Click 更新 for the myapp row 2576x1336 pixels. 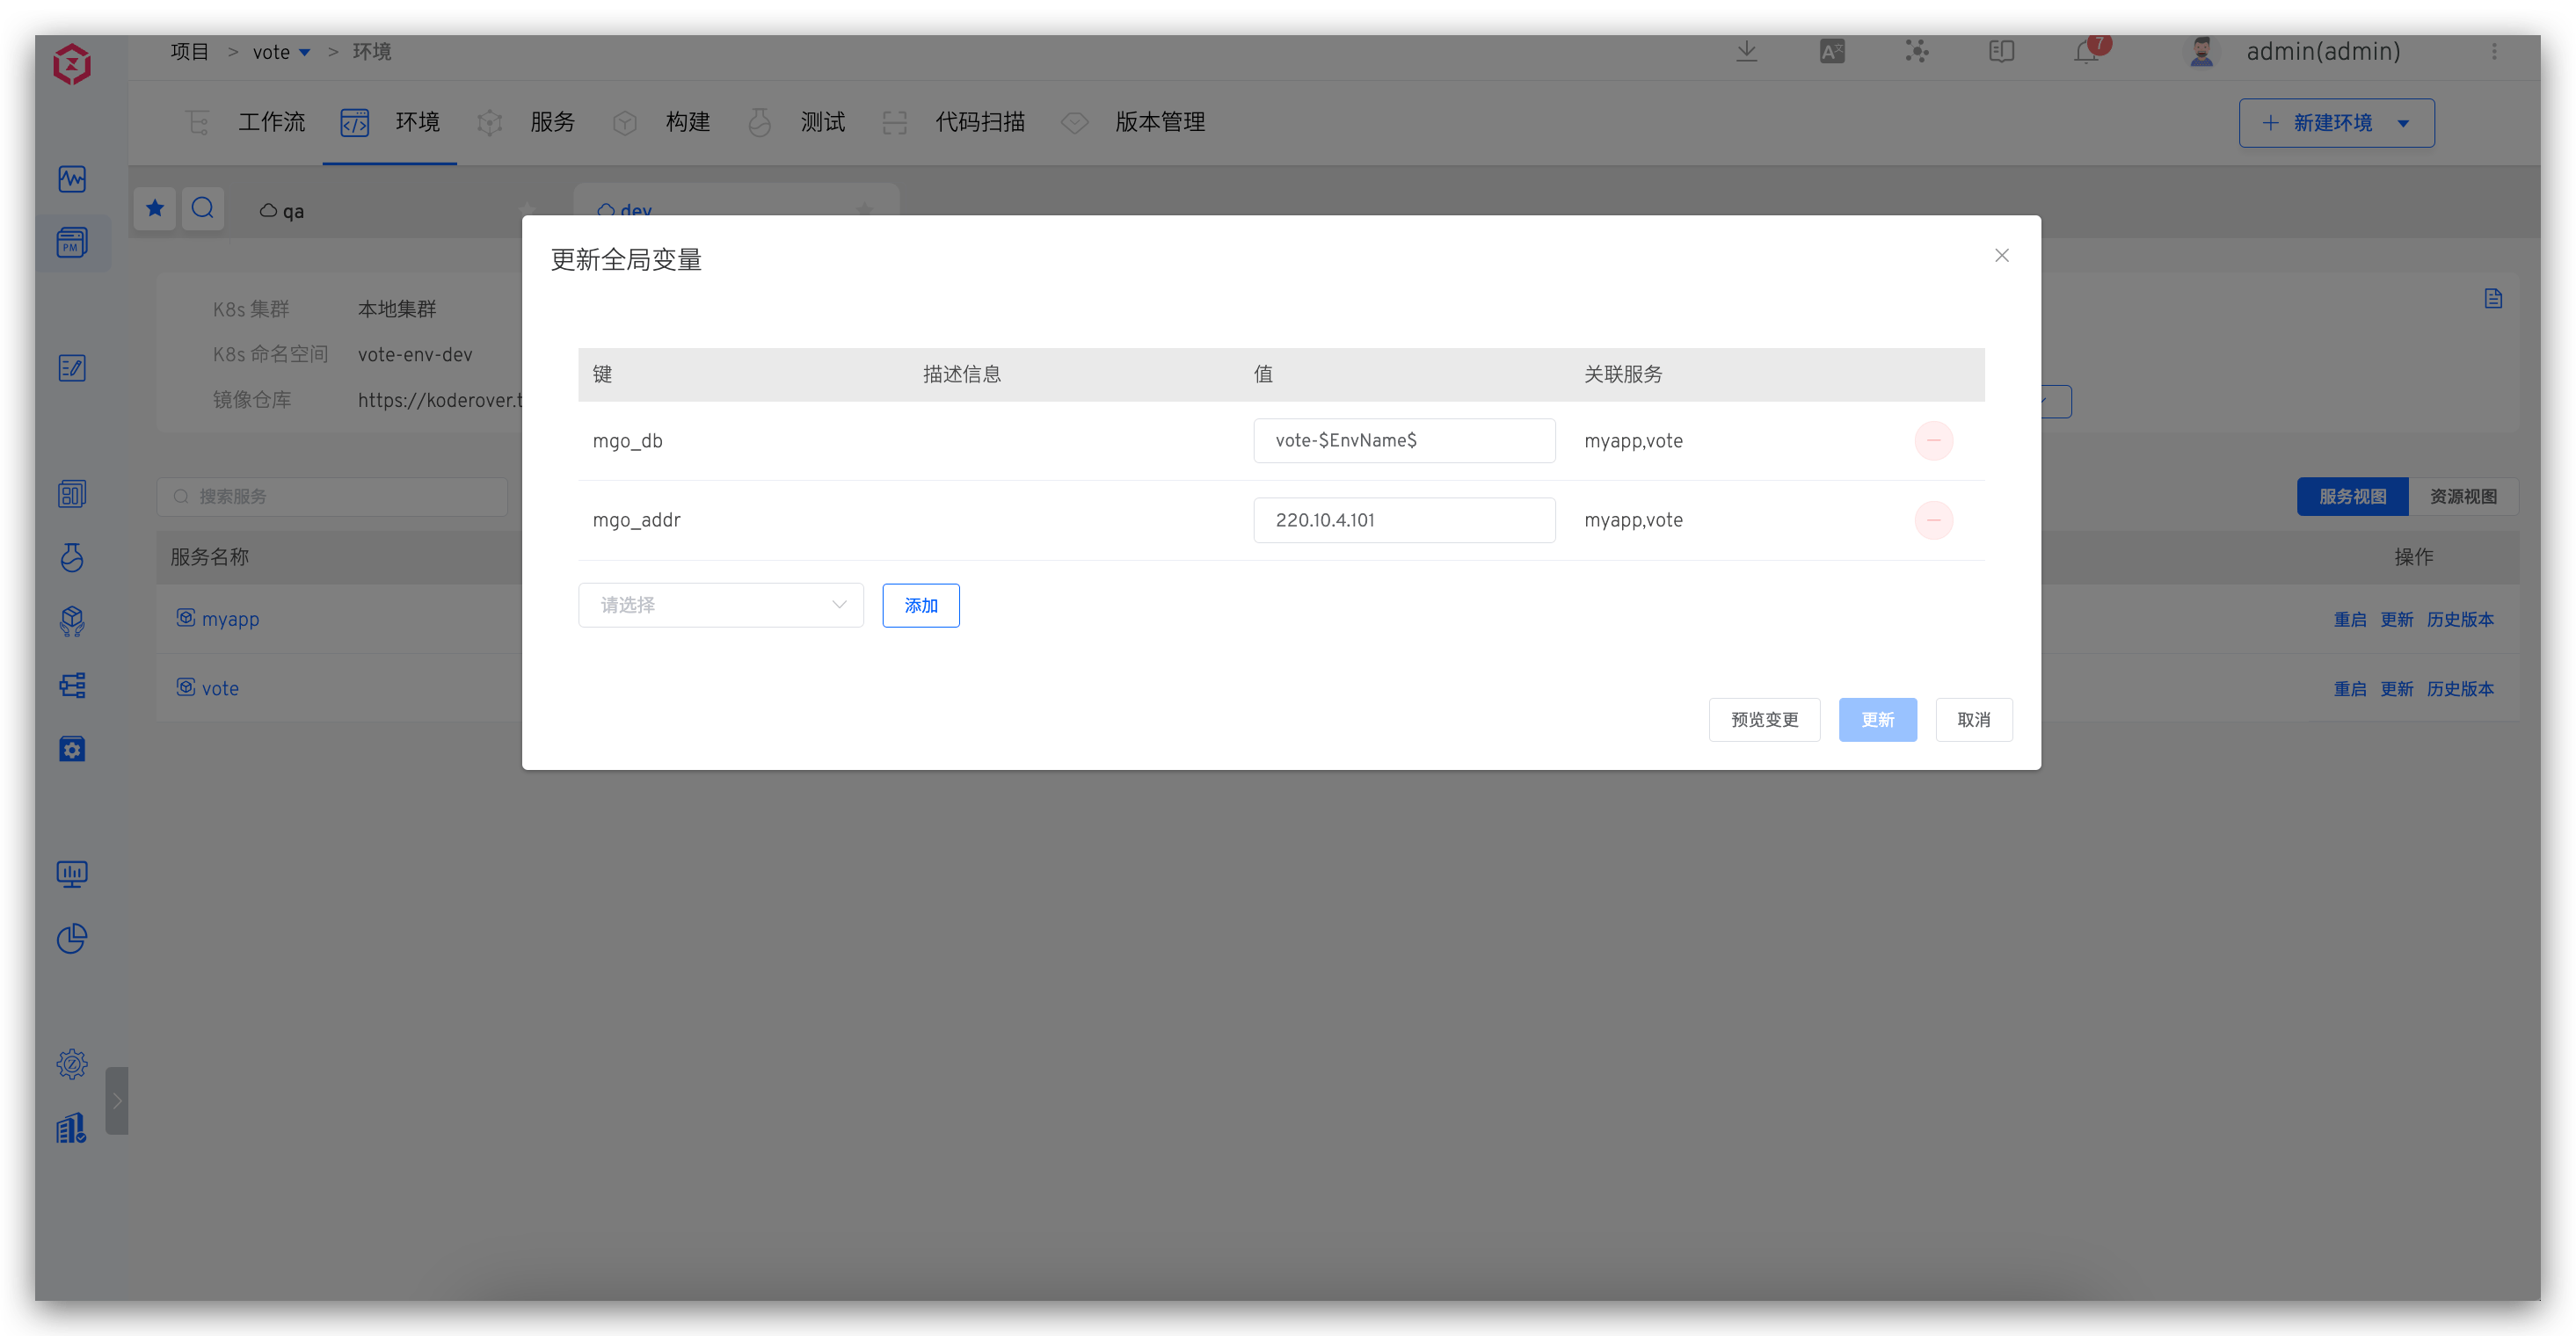click(2397, 620)
